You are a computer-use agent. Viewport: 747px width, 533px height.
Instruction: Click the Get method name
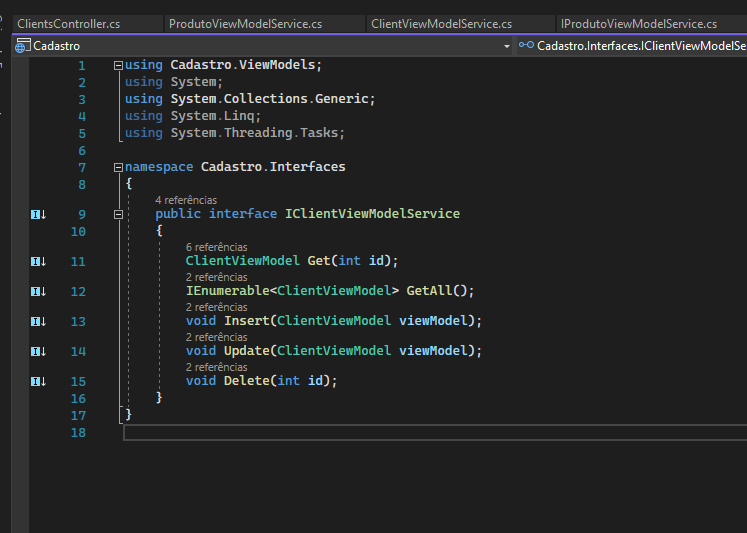pyautogui.click(x=319, y=261)
